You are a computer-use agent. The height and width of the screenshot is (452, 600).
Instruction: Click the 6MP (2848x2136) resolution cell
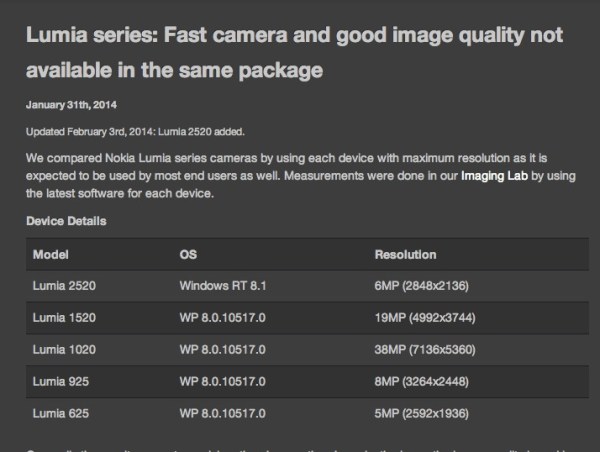[x=426, y=286]
